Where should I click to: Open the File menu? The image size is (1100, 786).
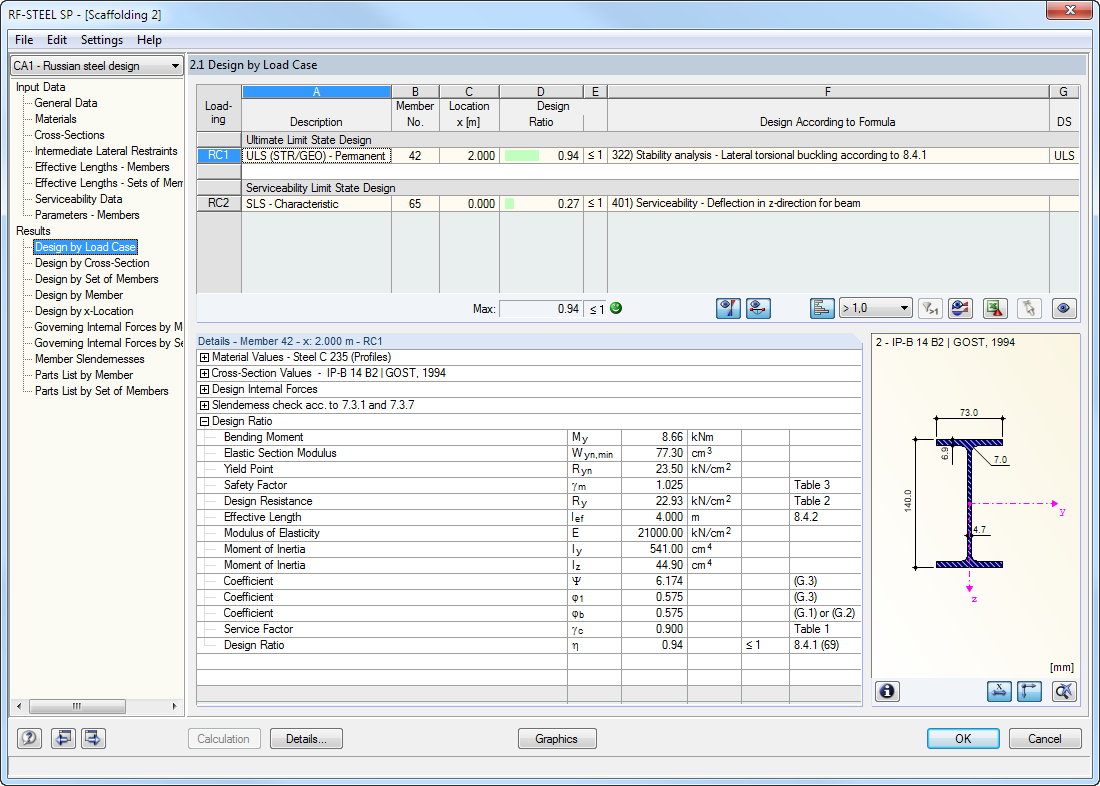click(24, 40)
